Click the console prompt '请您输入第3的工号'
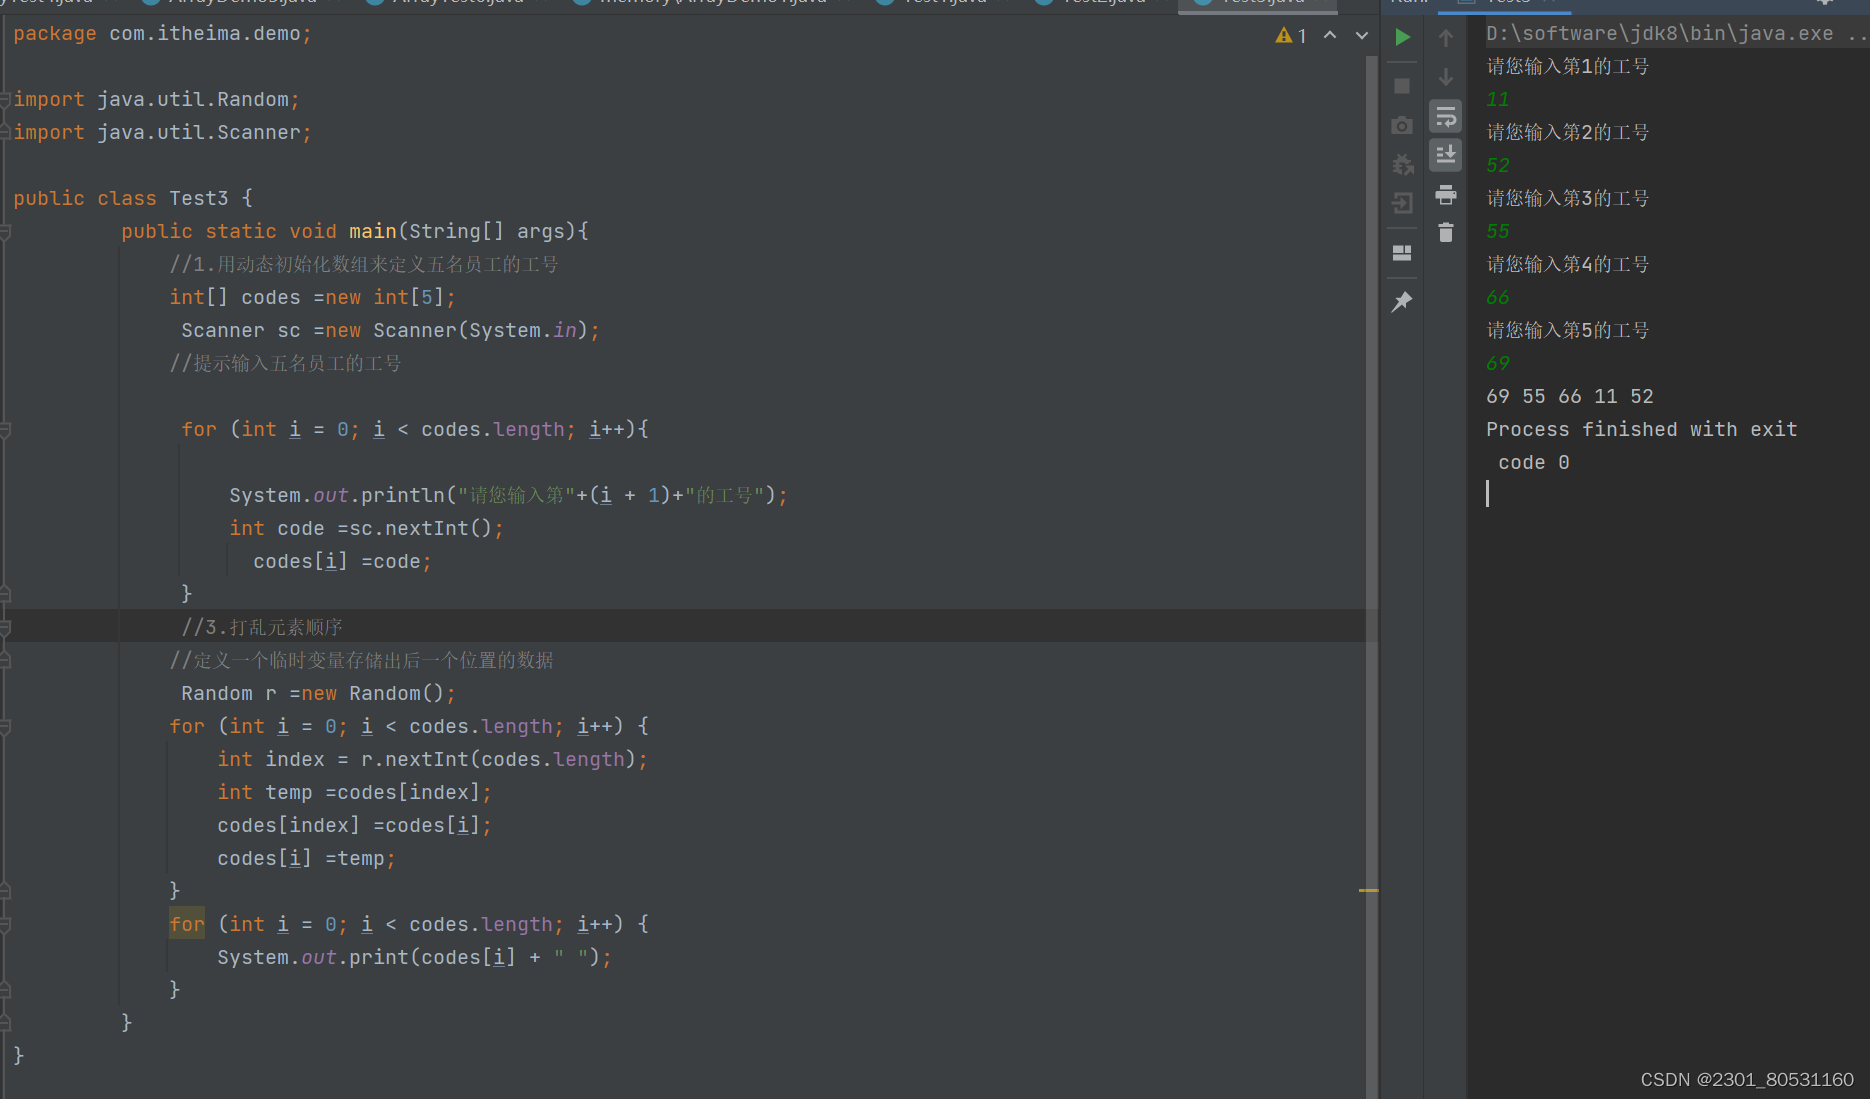Viewport: 1870px width, 1099px height. tap(1567, 199)
